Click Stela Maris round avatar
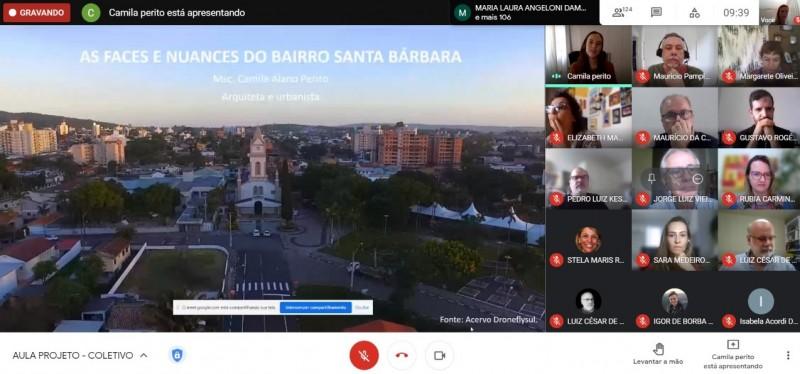 point(588,240)
